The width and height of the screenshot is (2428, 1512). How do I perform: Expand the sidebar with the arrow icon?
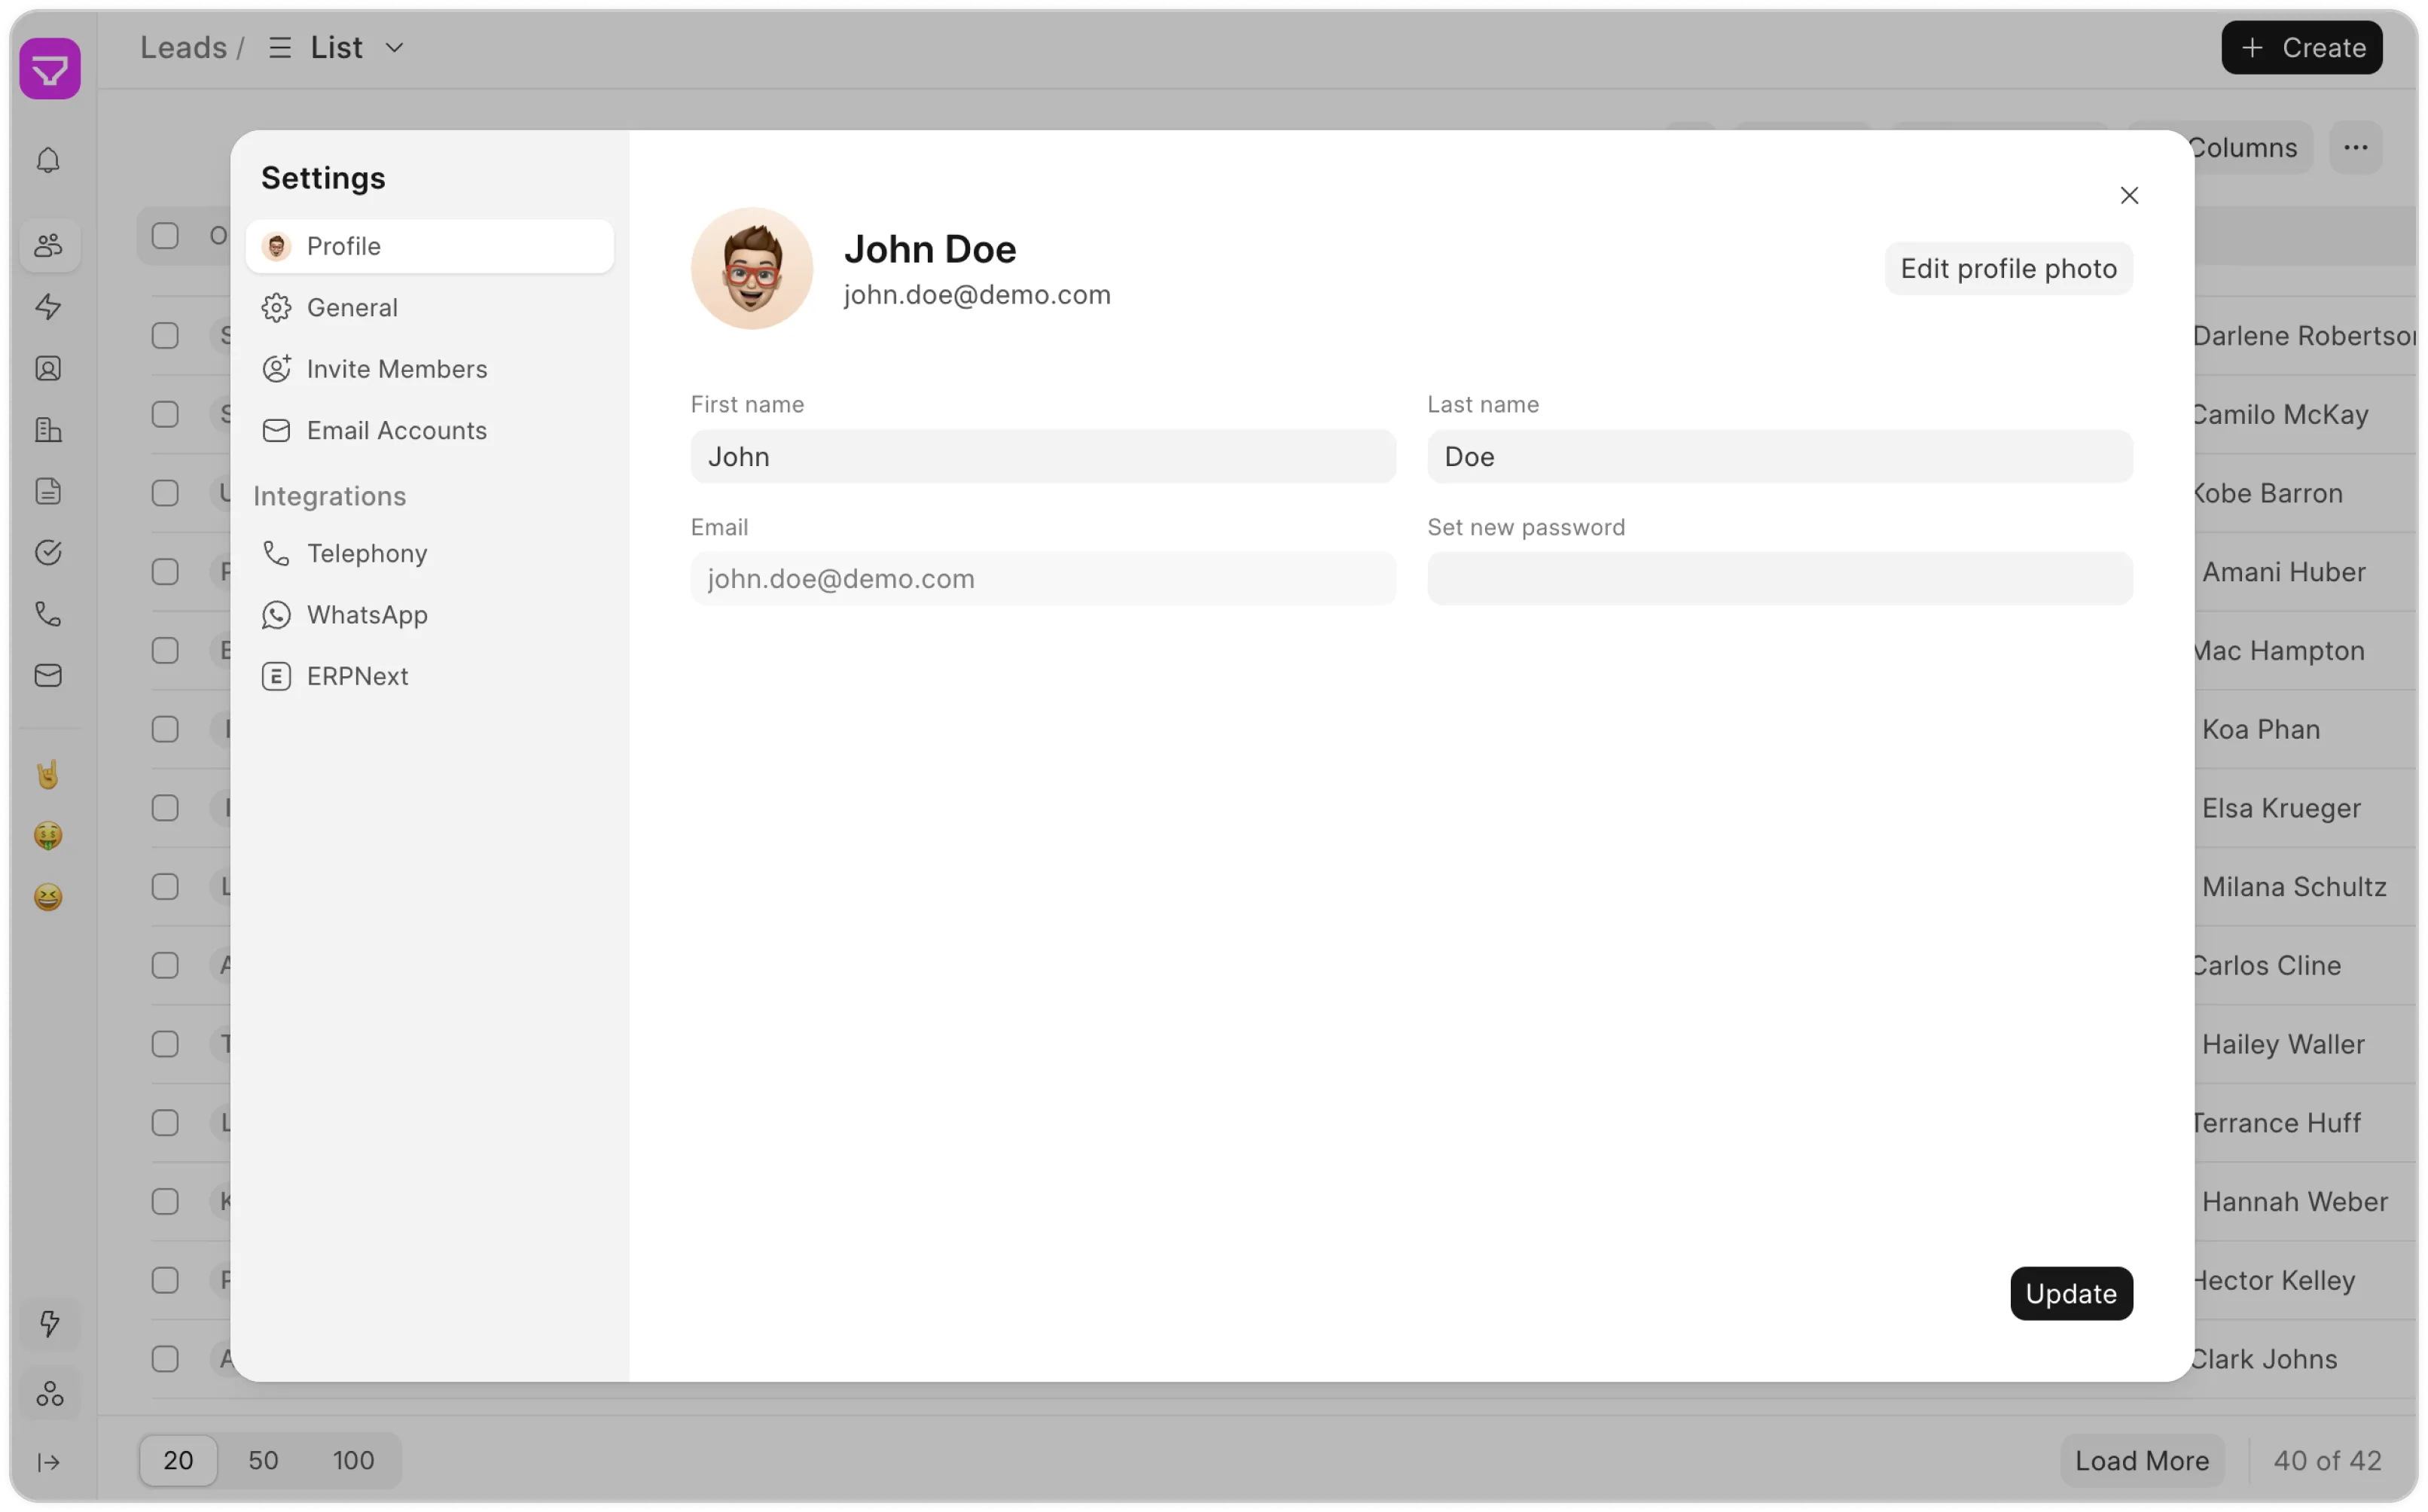point(48,1462)
